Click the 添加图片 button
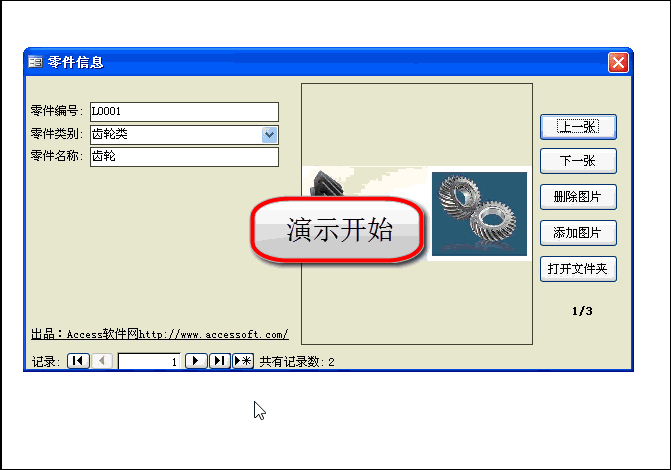This screenshot has height=470, width=671. pos(578,233)
